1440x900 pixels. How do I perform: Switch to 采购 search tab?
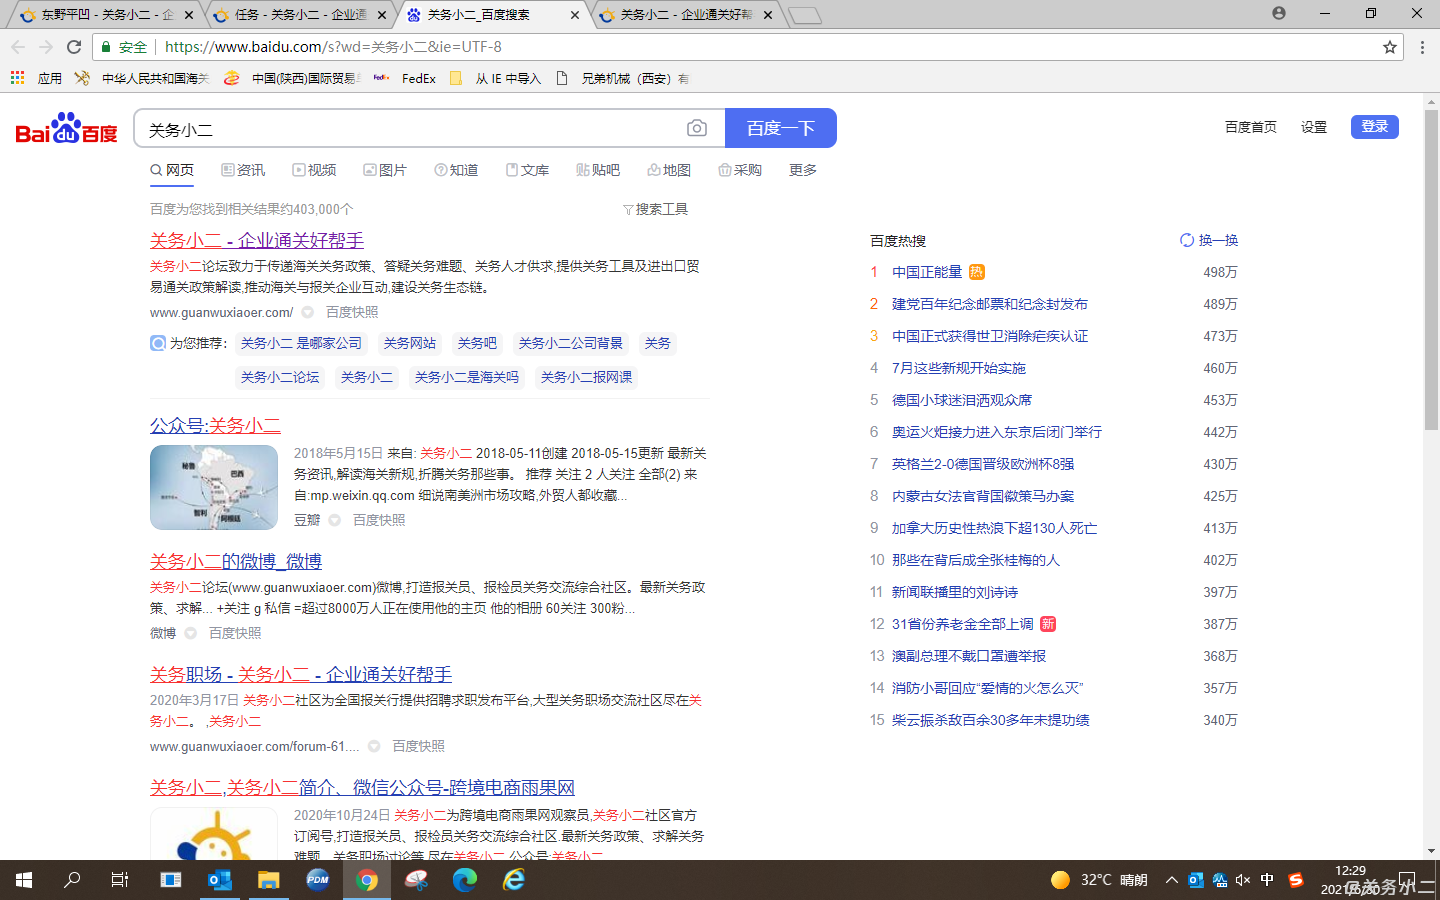pyautogui.click(x=740, y=170)
